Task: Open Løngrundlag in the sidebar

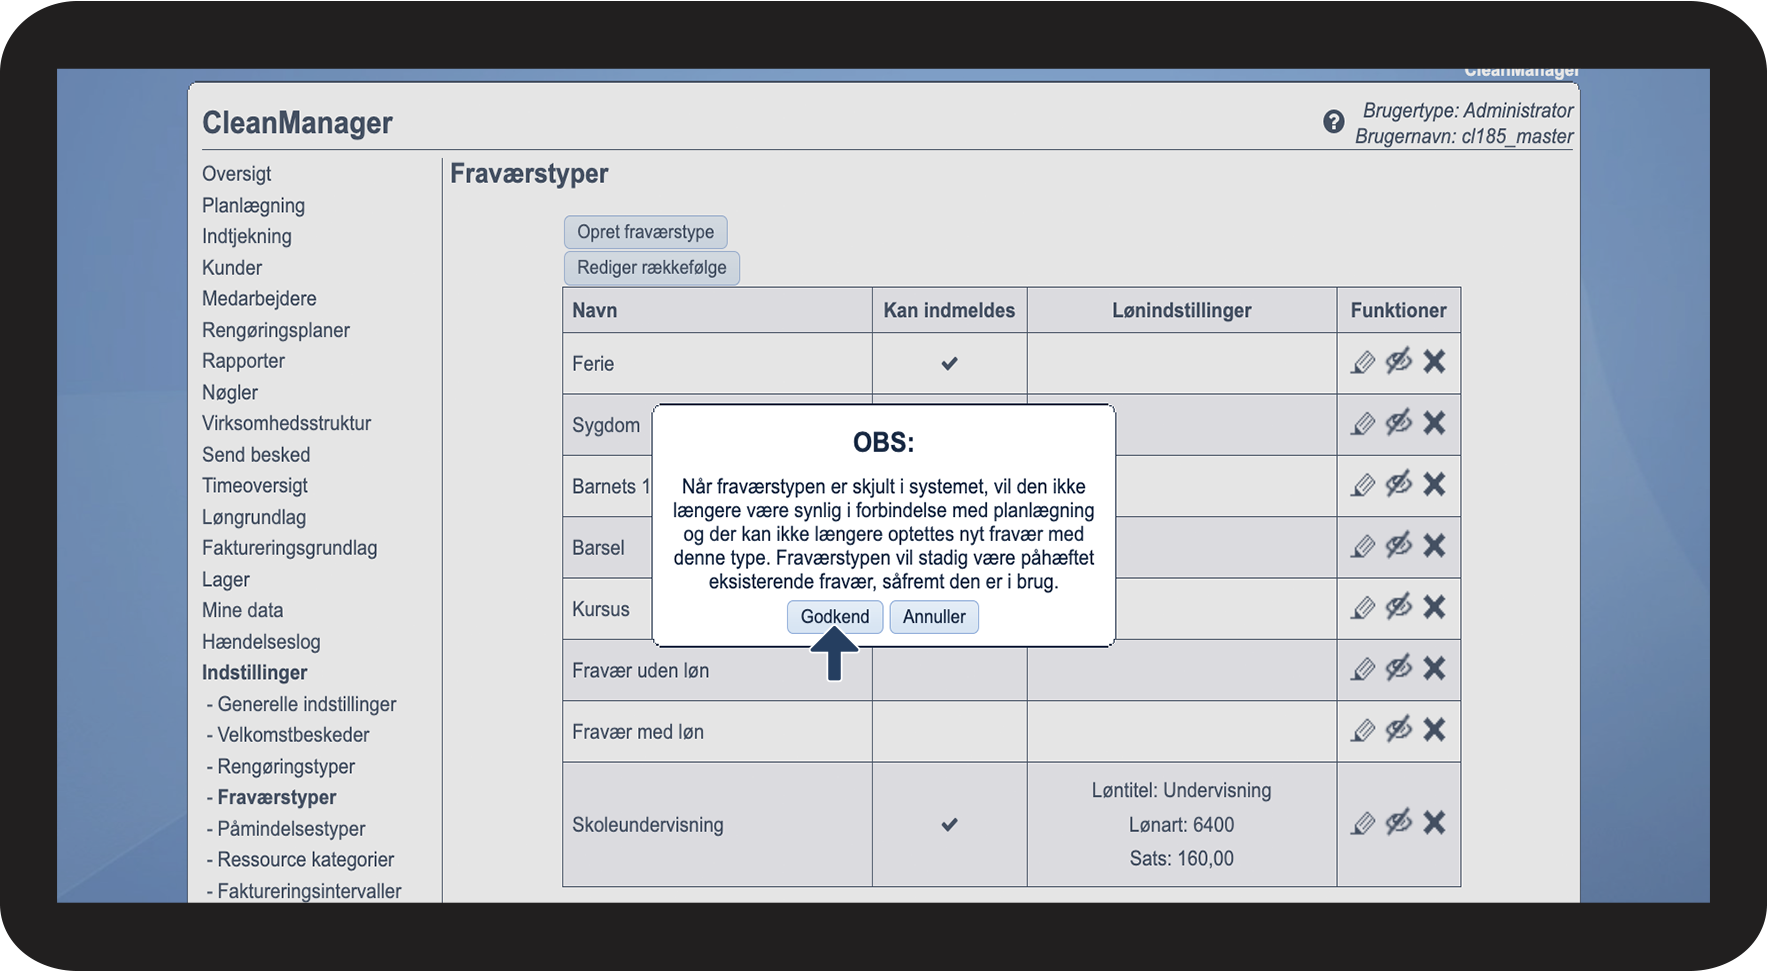Action: (x=254, y=518)
